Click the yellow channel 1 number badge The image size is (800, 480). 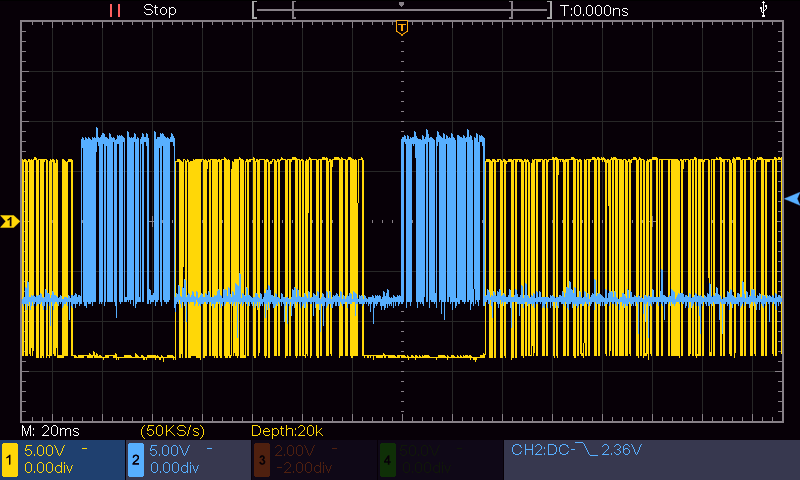click(x=11, y=460)
